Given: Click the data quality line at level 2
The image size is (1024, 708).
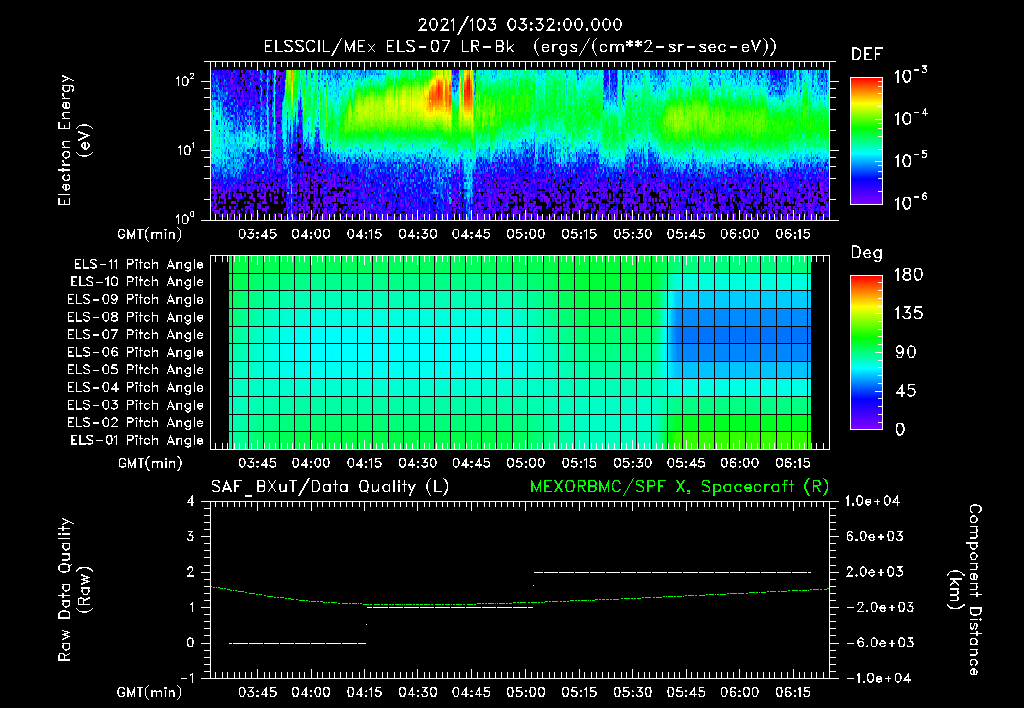Looking at the screenshot, I should (673, 572).
